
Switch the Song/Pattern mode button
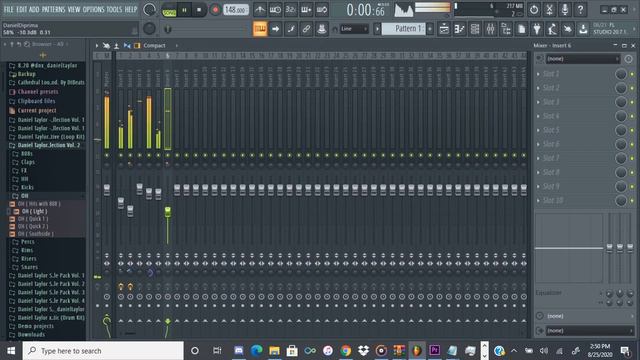[x=169, y=10]
